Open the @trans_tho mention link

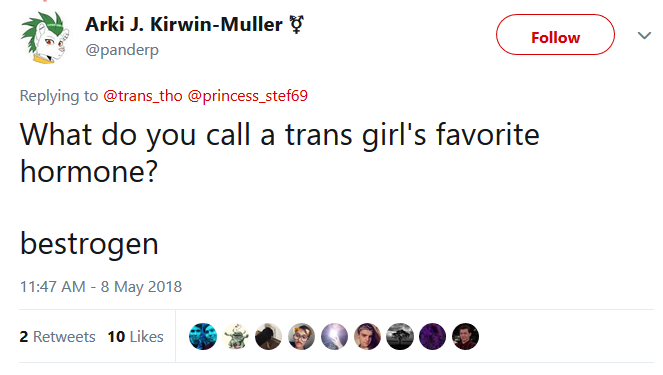(143, 96)
